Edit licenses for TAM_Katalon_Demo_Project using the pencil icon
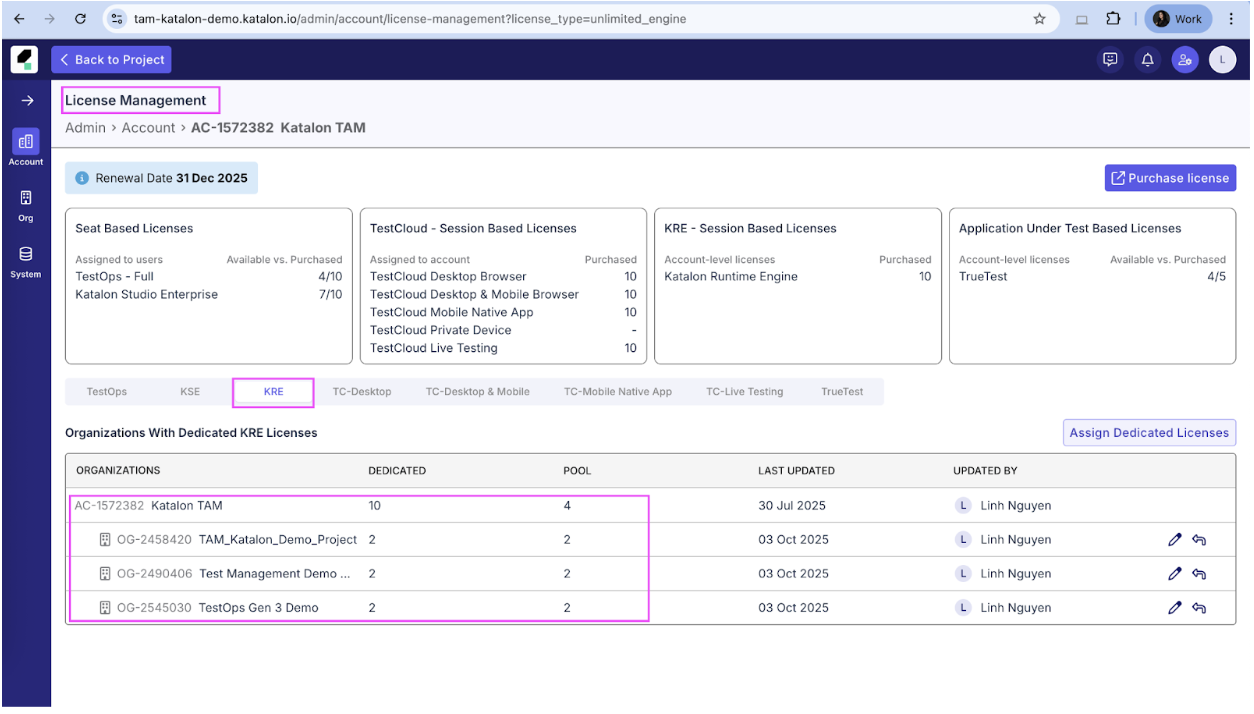This screenshot has width=1254, height=714. (1175, 539)
